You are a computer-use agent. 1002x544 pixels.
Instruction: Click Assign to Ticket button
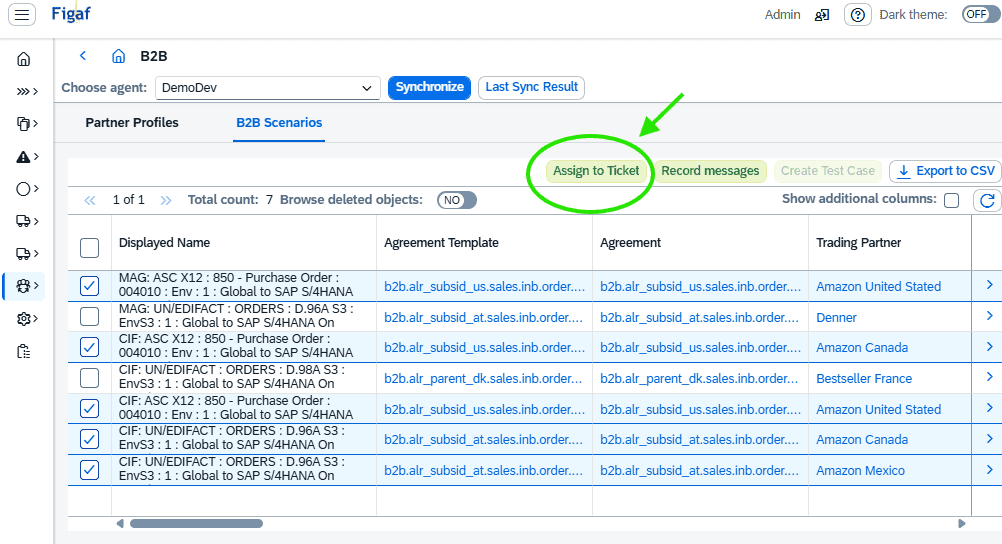[596, 171]
